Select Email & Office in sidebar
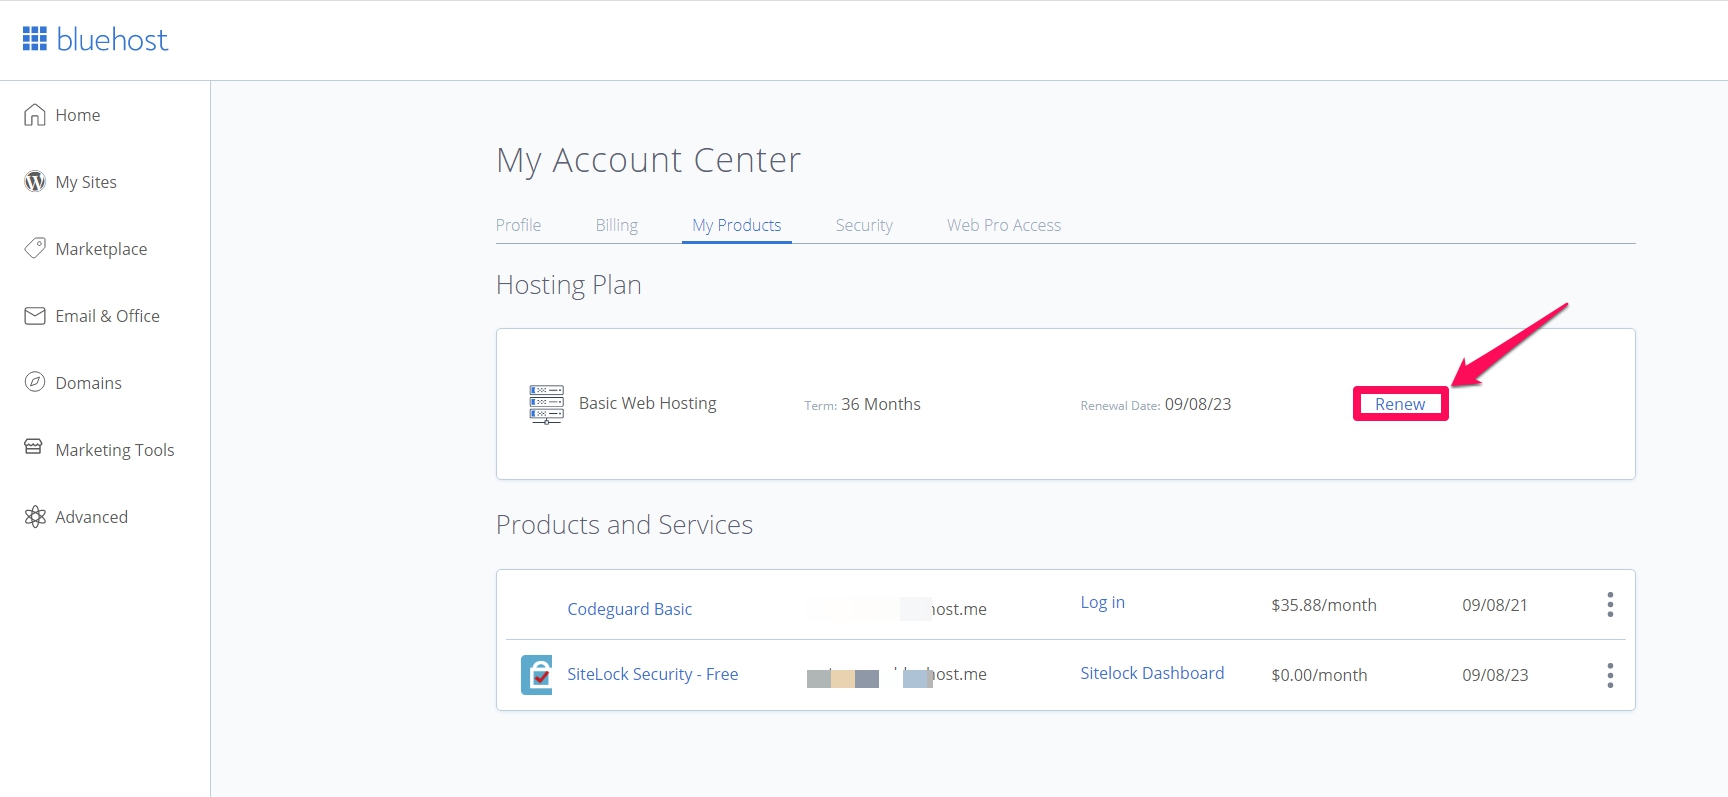 [x=107, y=316]
